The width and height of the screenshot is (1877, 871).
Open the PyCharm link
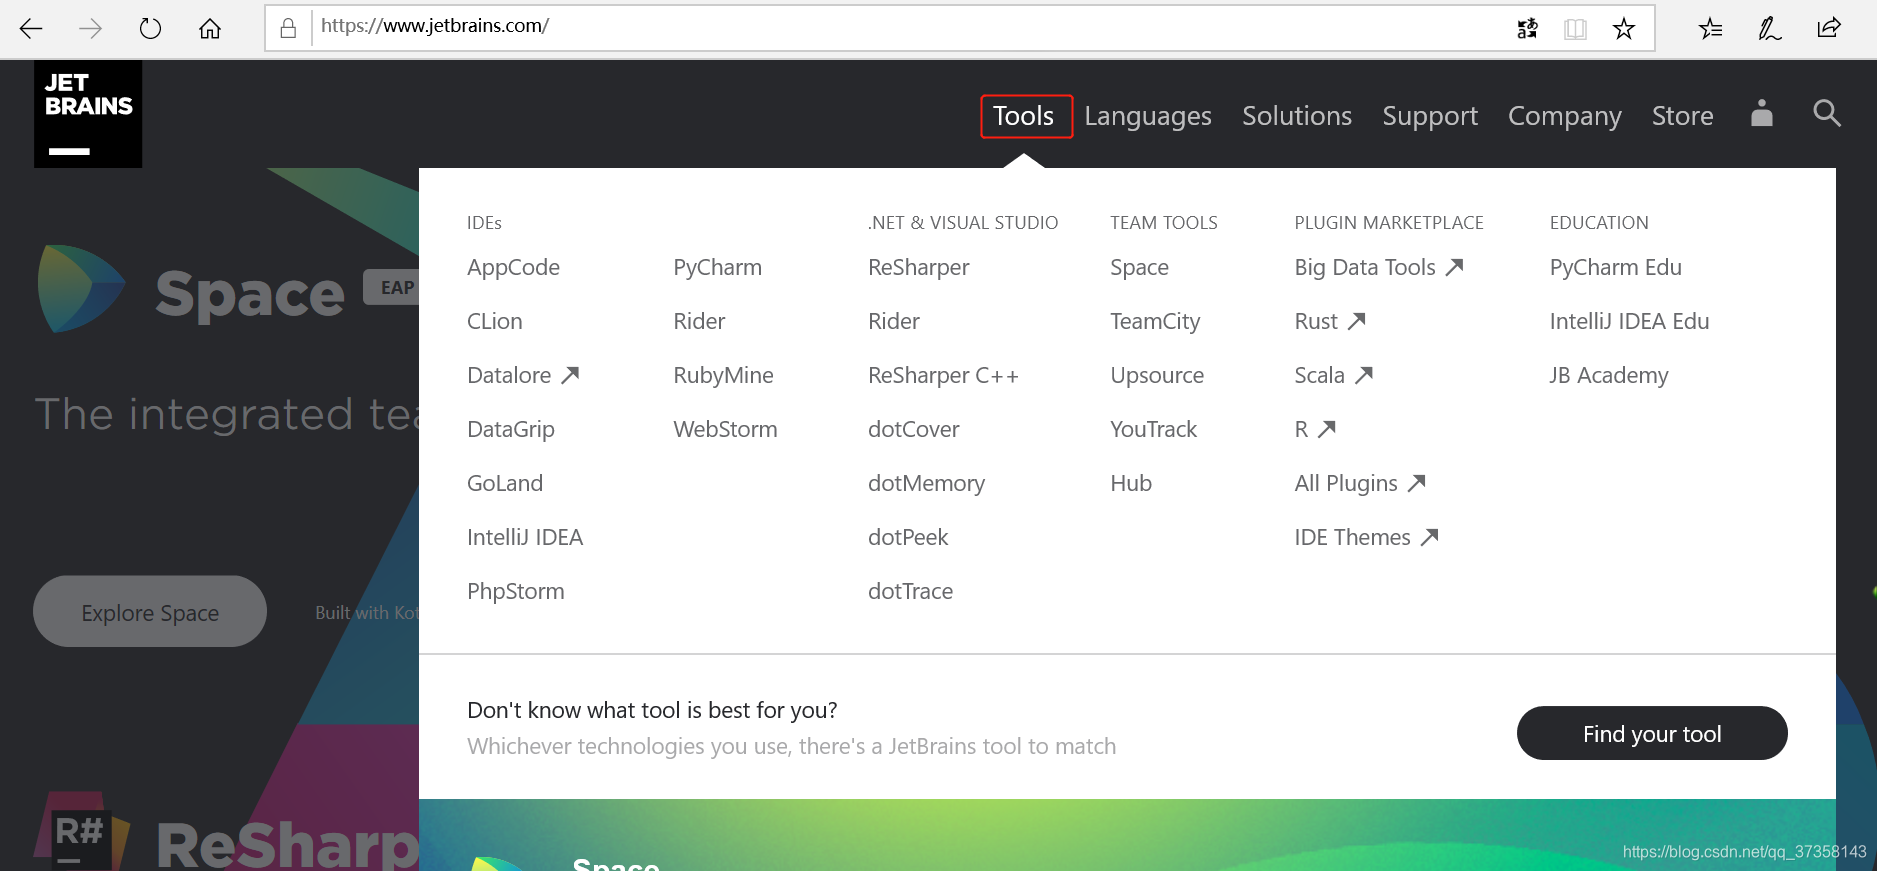click(x=718, y=267)
